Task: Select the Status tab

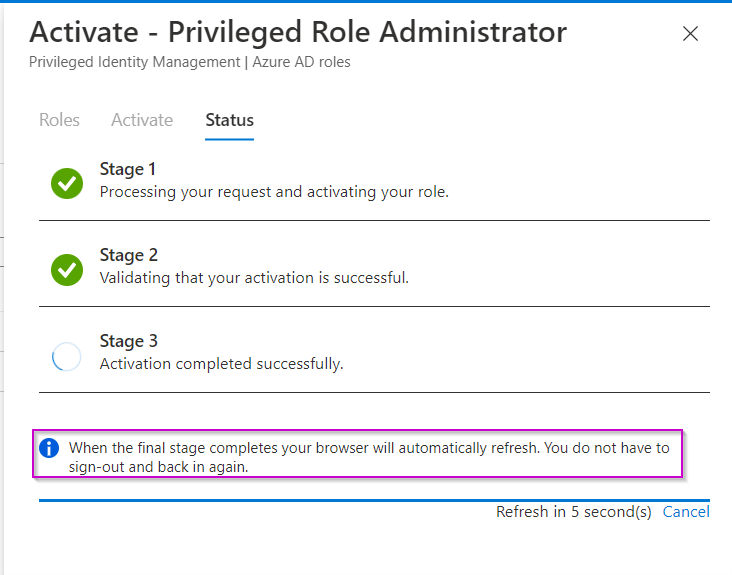Action: pos(229,120)
